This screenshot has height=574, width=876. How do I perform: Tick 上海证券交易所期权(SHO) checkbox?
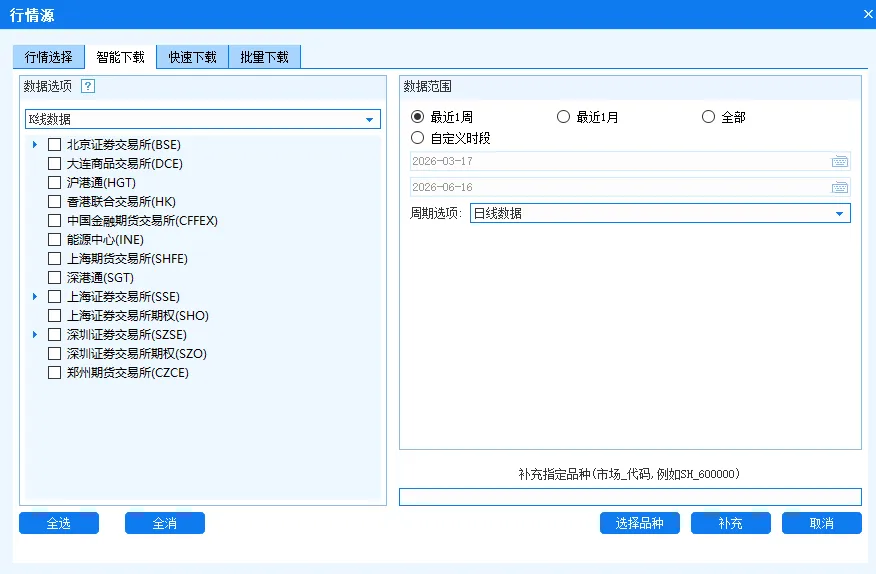click(54, 316)
